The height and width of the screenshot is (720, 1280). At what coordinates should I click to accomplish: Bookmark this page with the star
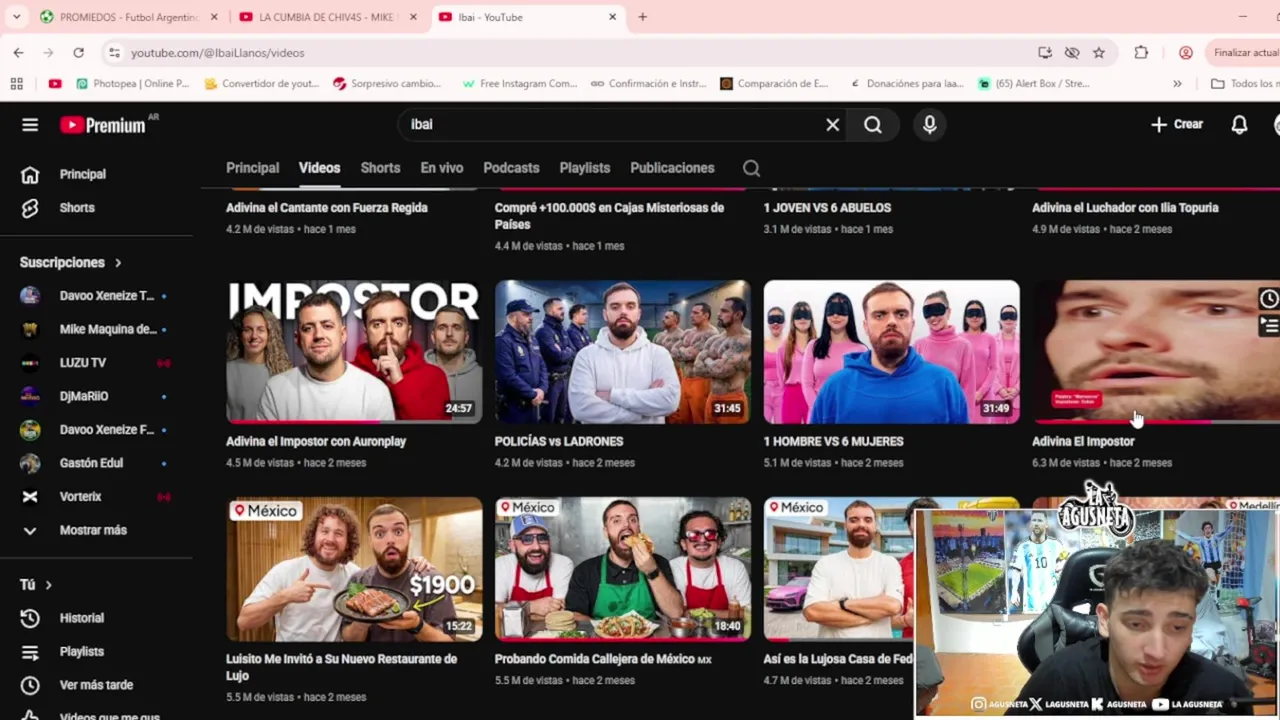pos(1099,52)
